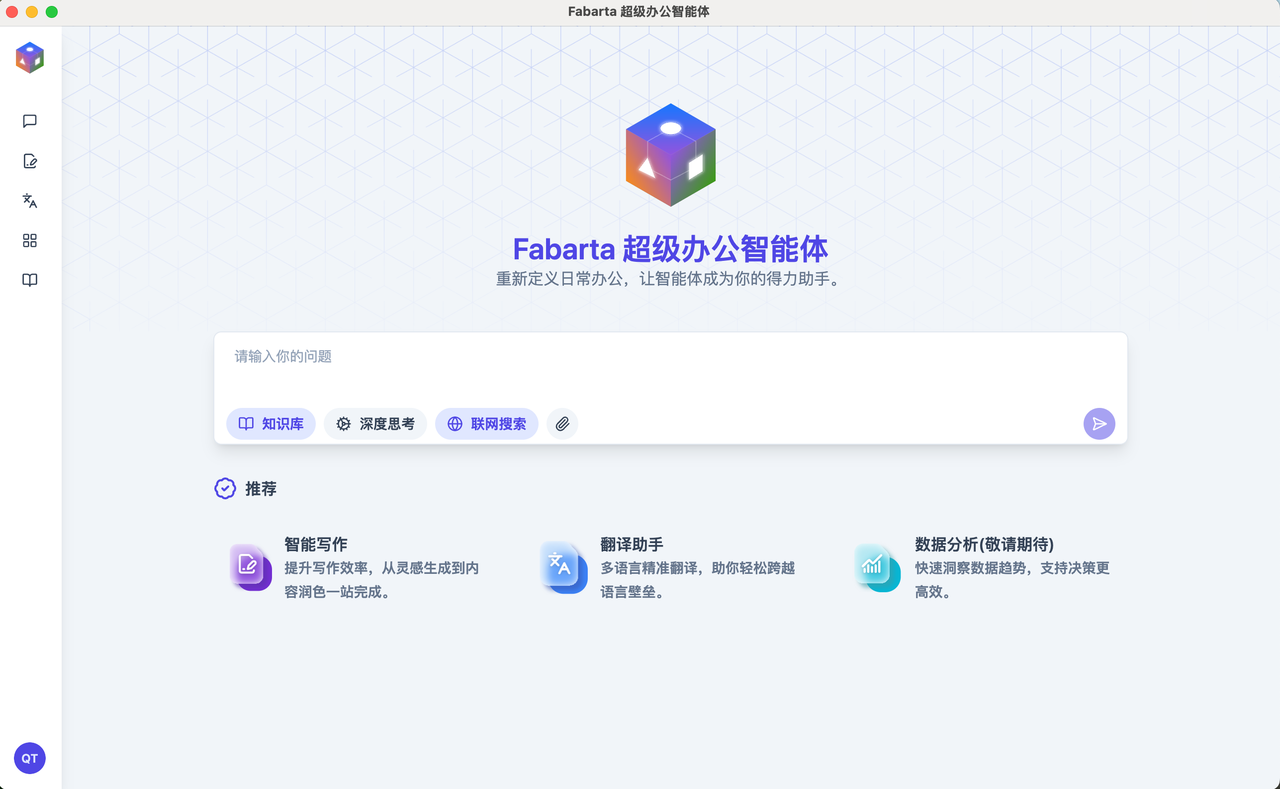
Task: Open the chat icon in sidebar
Action: tap(30, 121)
